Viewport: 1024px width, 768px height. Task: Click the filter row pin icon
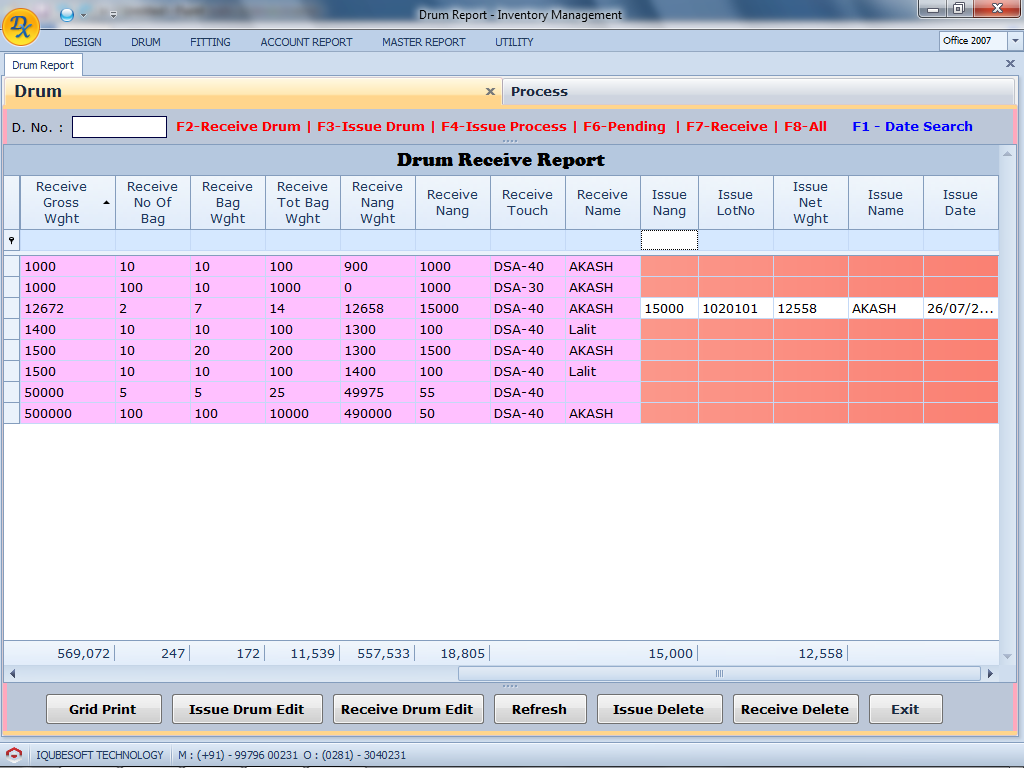coord(11,241)
